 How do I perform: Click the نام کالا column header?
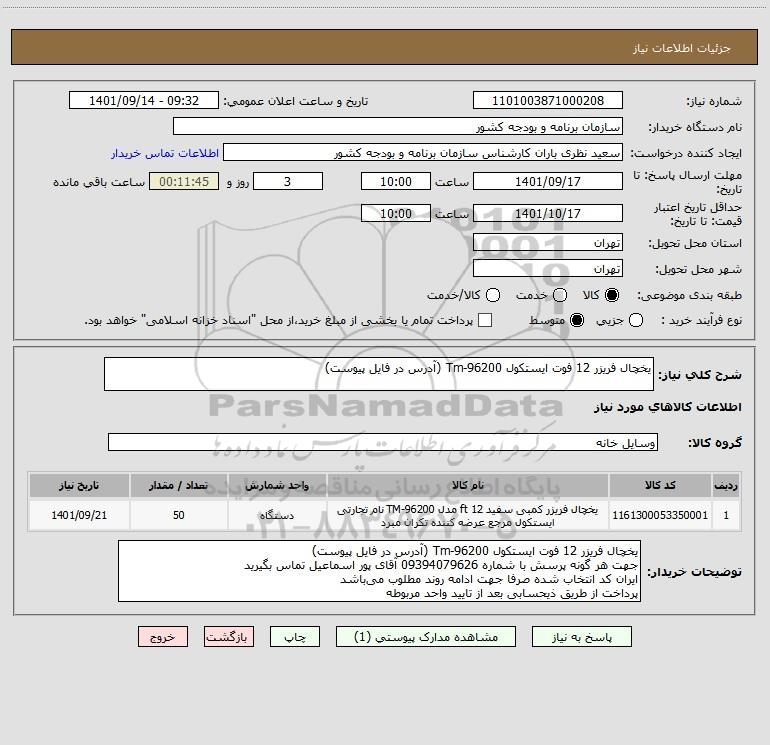(x=468, y=485)
